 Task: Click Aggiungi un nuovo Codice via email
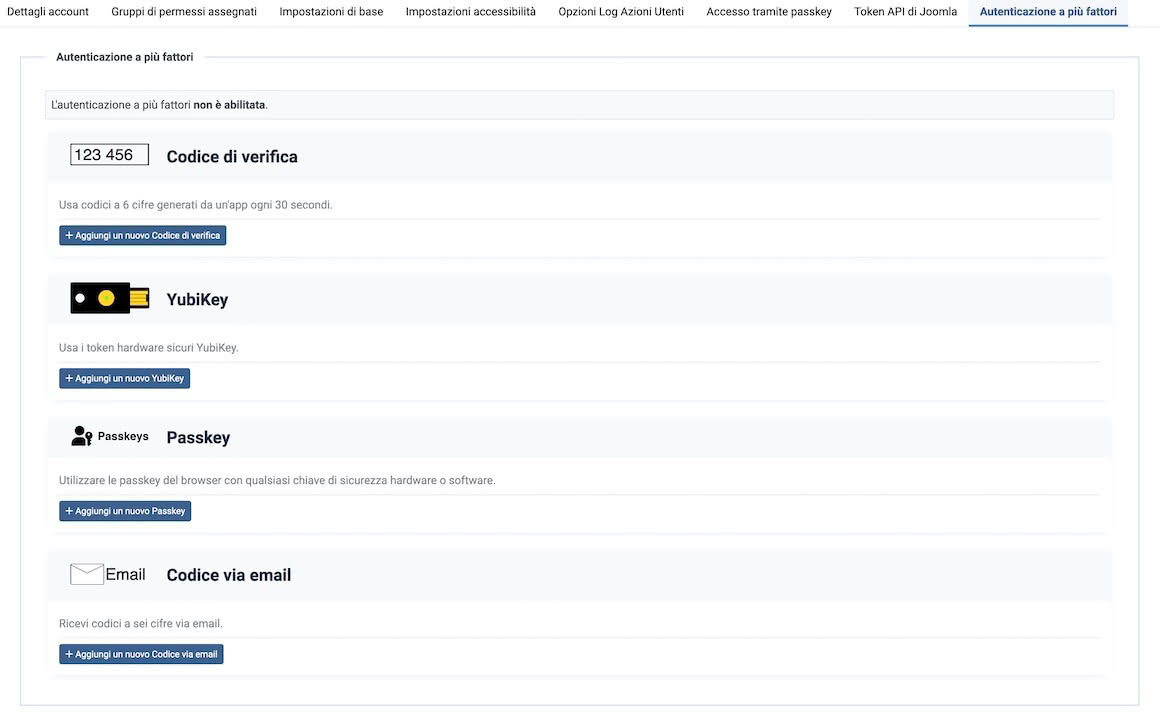pyautogui.click(x=141, y=654)
